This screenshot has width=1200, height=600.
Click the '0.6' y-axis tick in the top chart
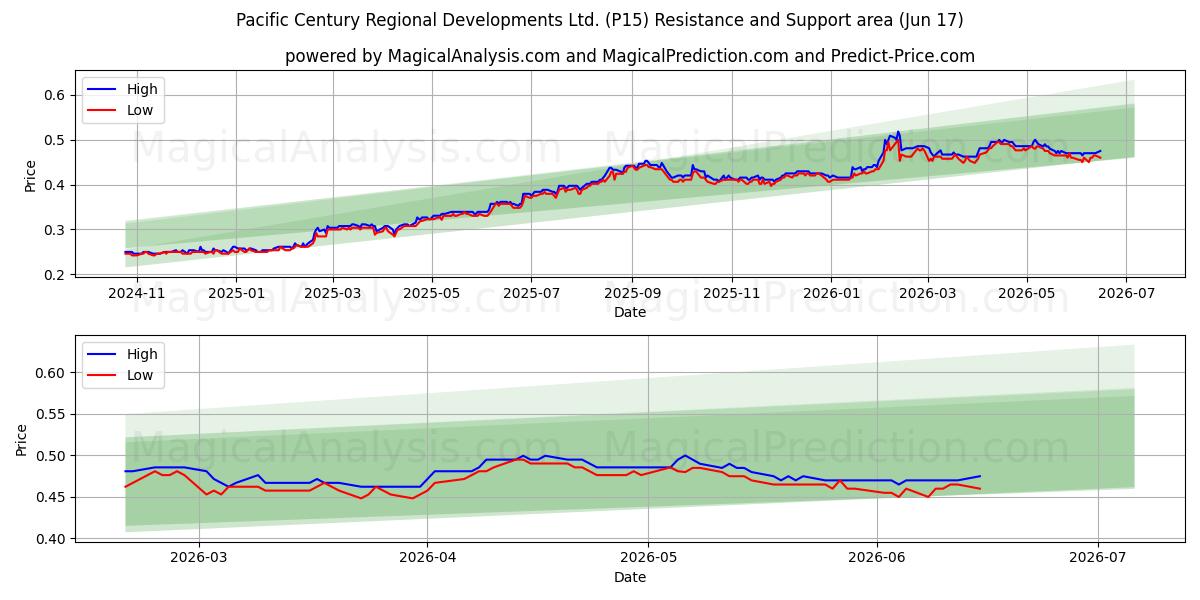55,95
